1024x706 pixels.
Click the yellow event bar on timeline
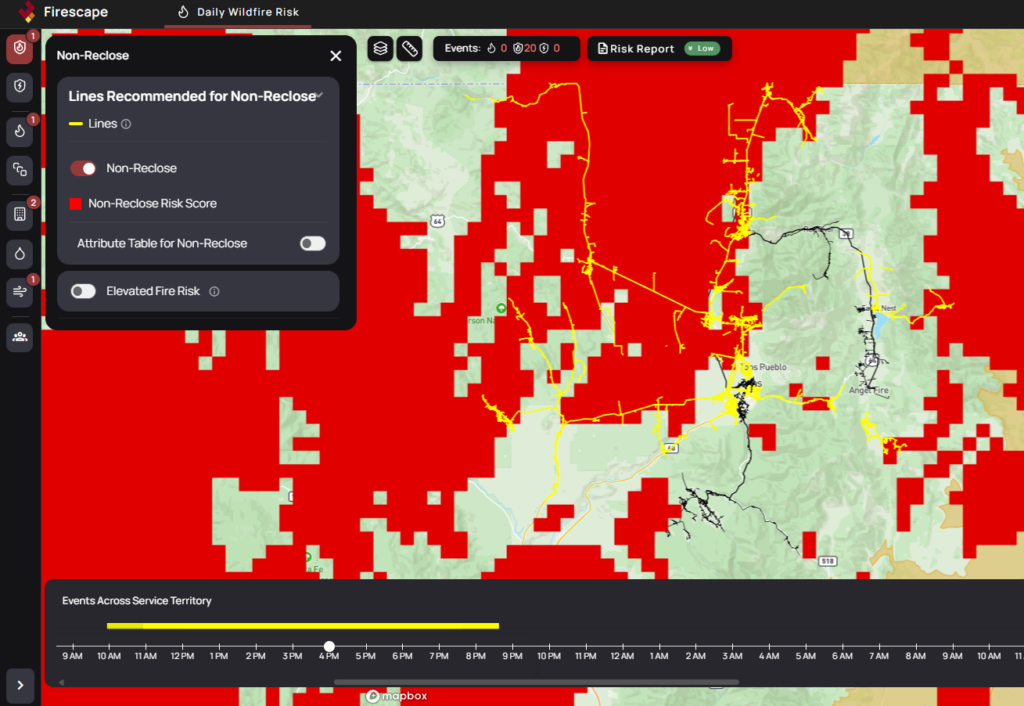click(302, 626)
